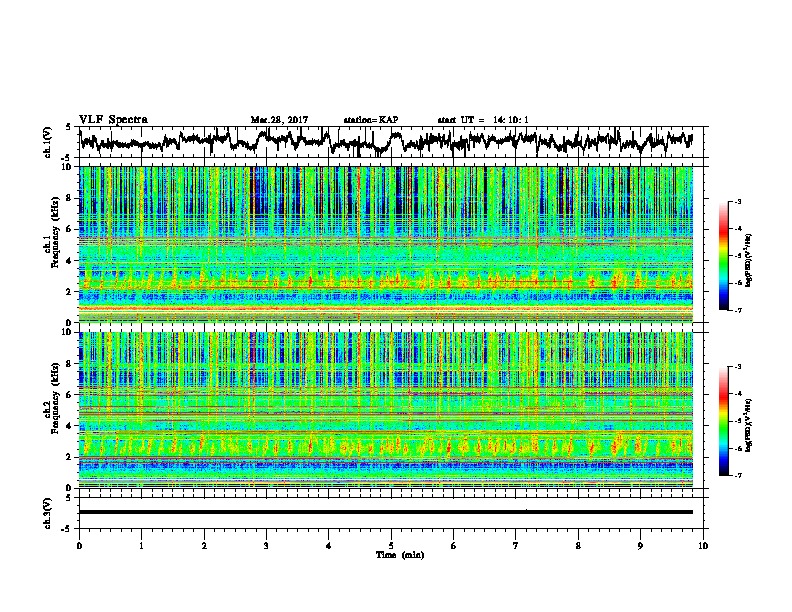Screen dimensions: 792x612
Task: Click the "4" kHz tick of ch.2 spectrogram
Action: pos(70,426)
